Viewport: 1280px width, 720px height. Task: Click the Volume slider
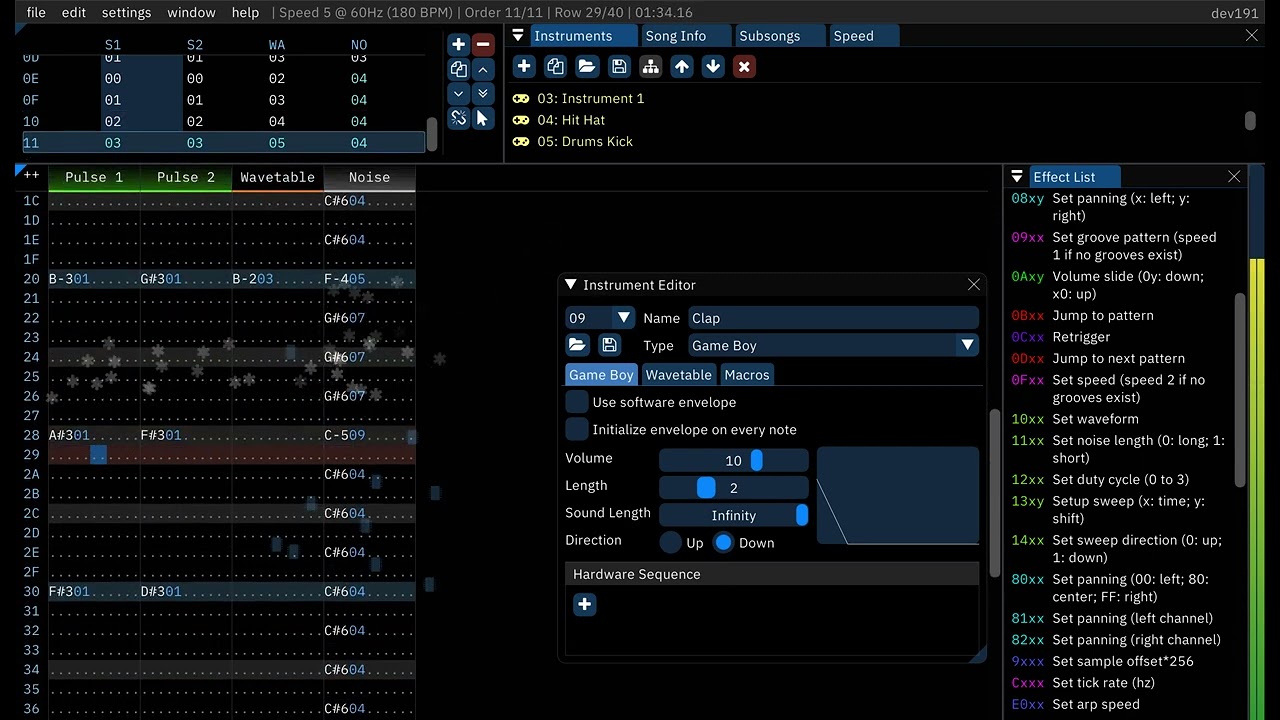[x=734, y=461]
